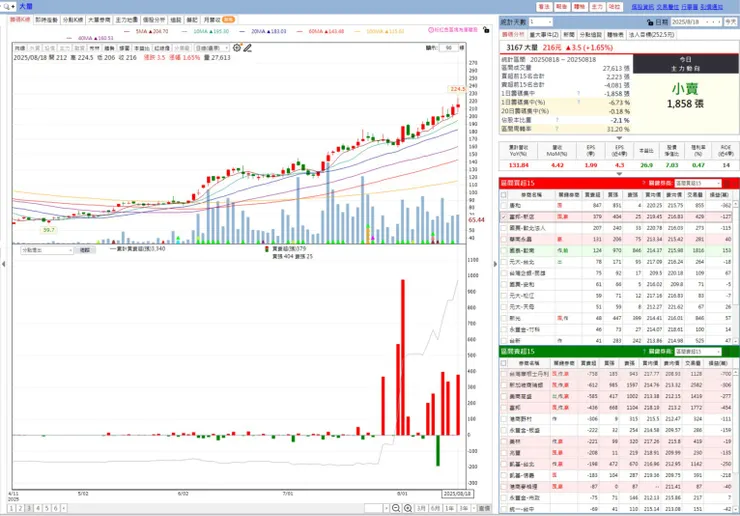The width and height of the screenshot is (740, 516).
Task: Click the small arrow right of page 6
Action: coord(64,508)
